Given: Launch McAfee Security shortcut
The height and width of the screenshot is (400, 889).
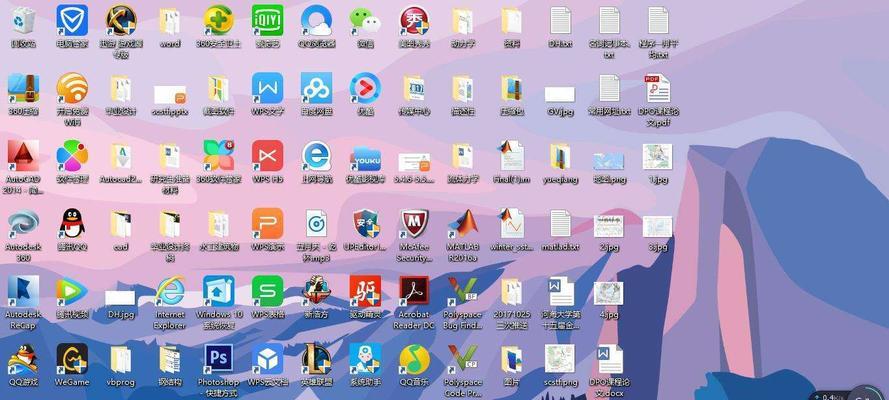Looking at the screenshot, I should (414, 224).
